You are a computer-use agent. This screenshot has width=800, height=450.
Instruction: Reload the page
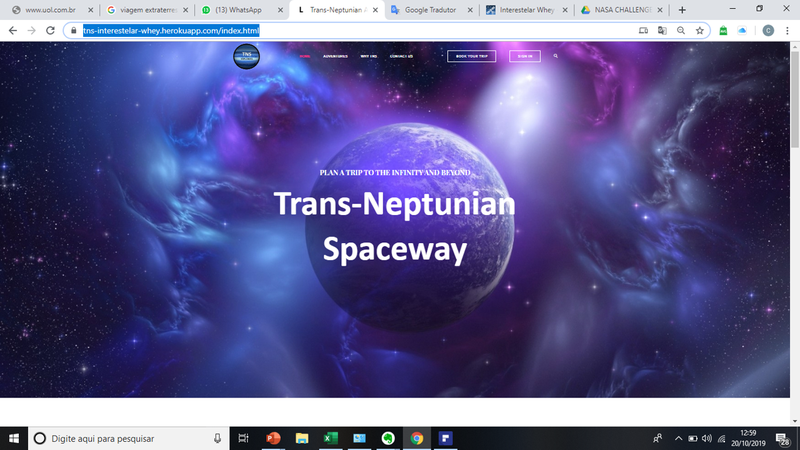tap(49, 30)
